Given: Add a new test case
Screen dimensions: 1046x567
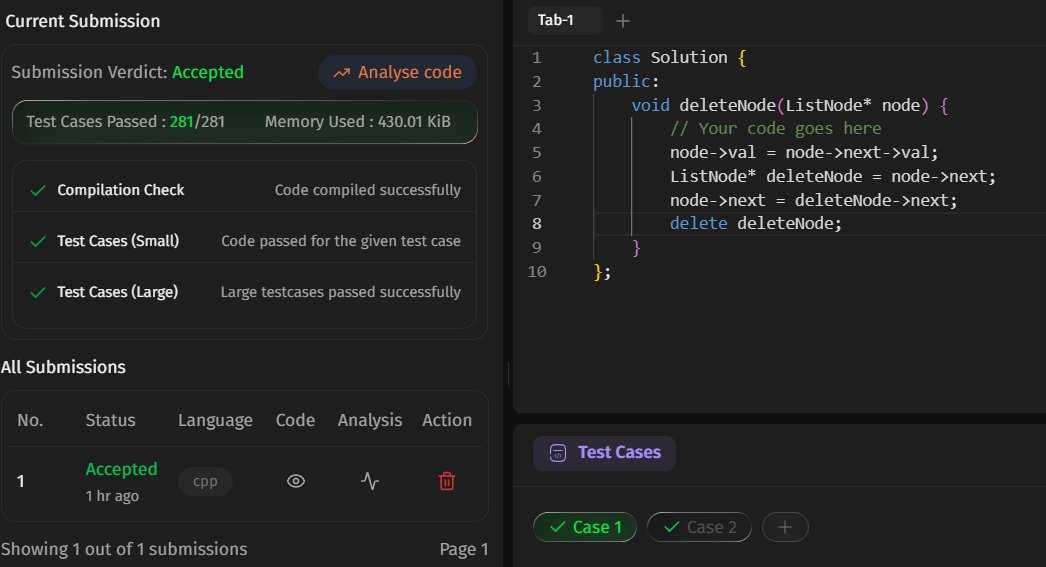Looking at the screenshot, I should (785, 527).
